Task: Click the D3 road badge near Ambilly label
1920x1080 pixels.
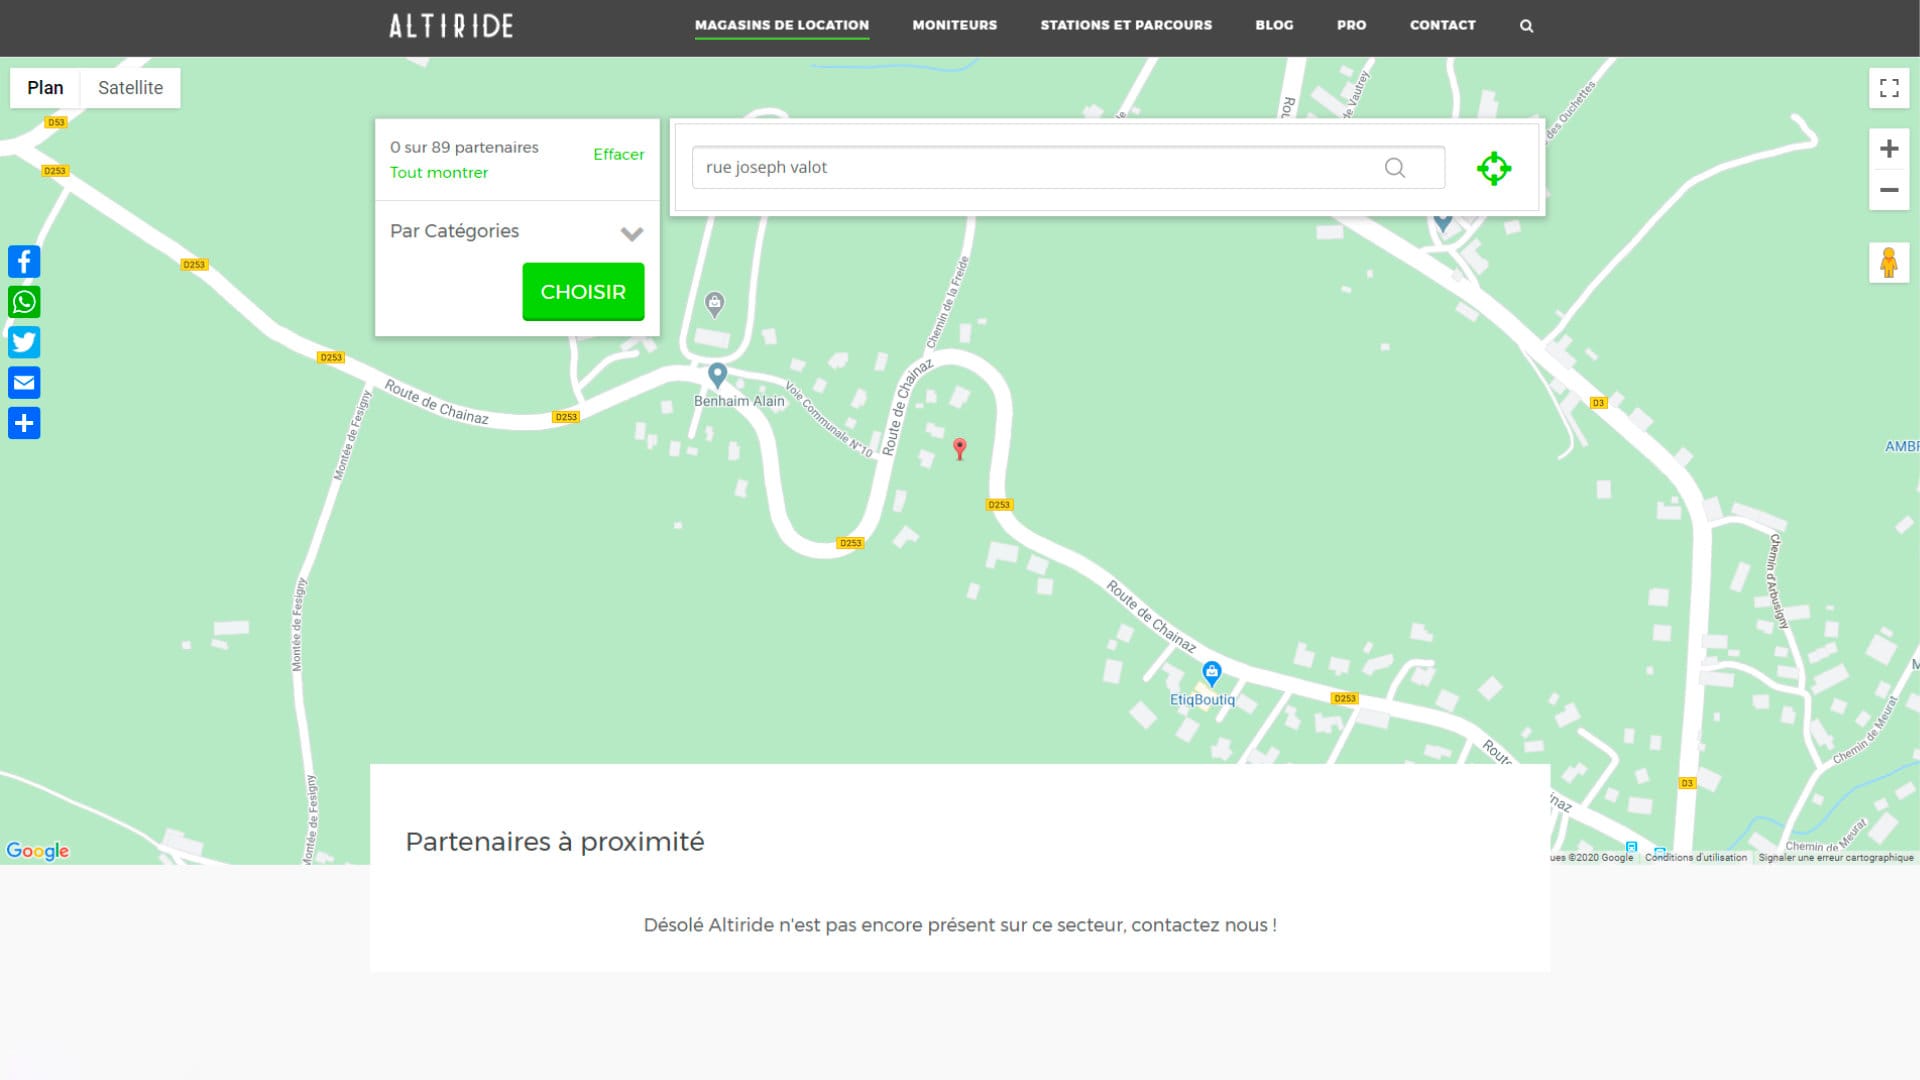Action: pyautogui.click(x=1598, y=403)
